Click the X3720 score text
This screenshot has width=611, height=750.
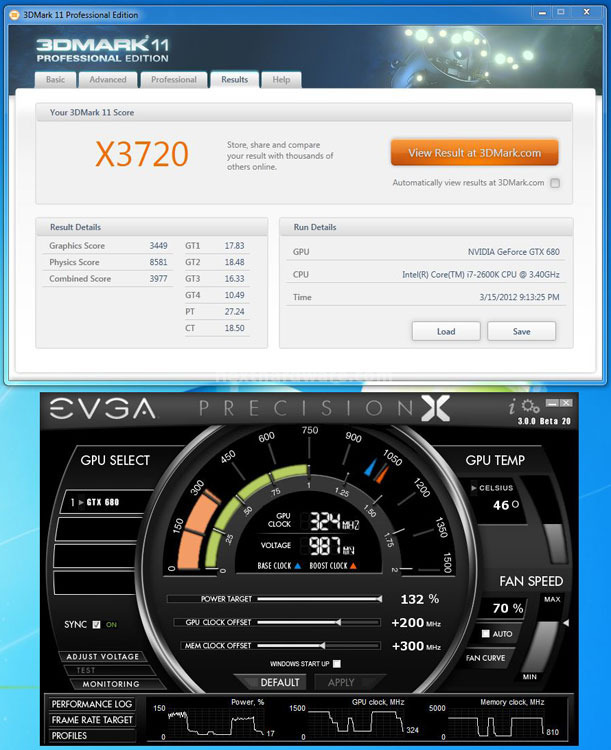coord(142,154)
